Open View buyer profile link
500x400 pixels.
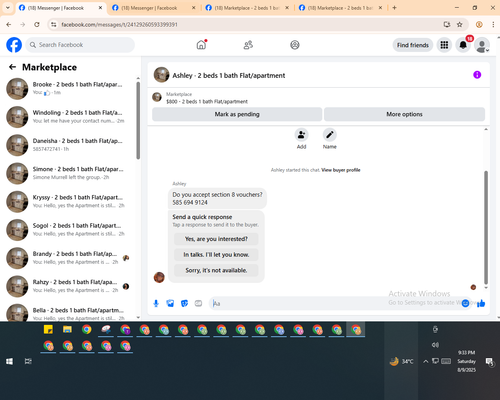[341, 170]
